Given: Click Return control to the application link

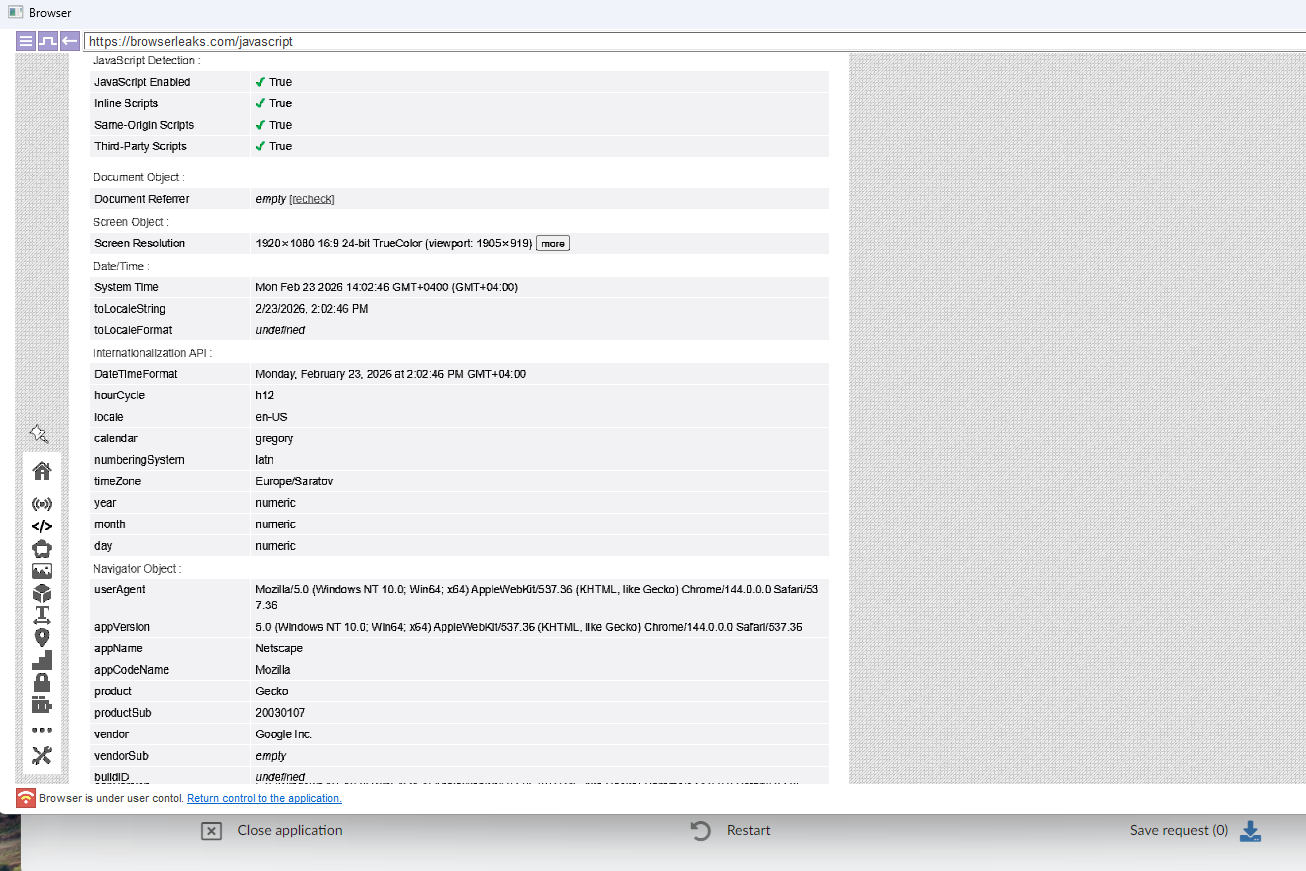Looking at the screenshot, I should point(264,798).
